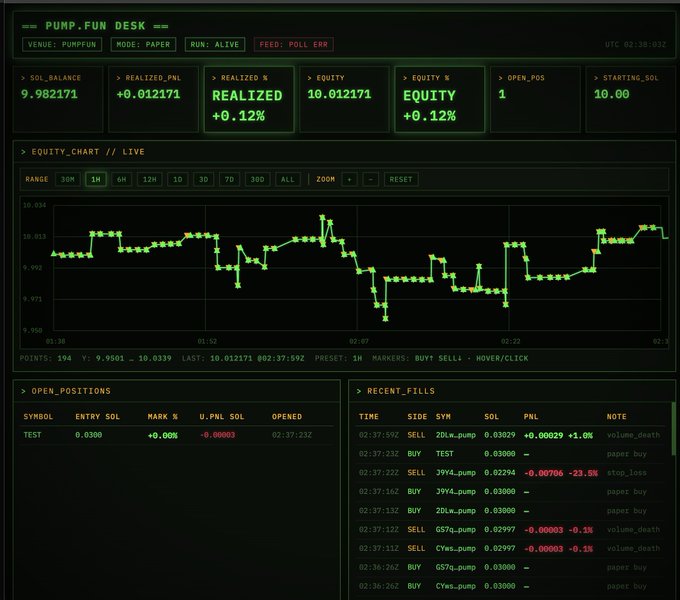Click the lowest dip marker on equity chart
Screen dimensions: 680x600
[385, 319]
